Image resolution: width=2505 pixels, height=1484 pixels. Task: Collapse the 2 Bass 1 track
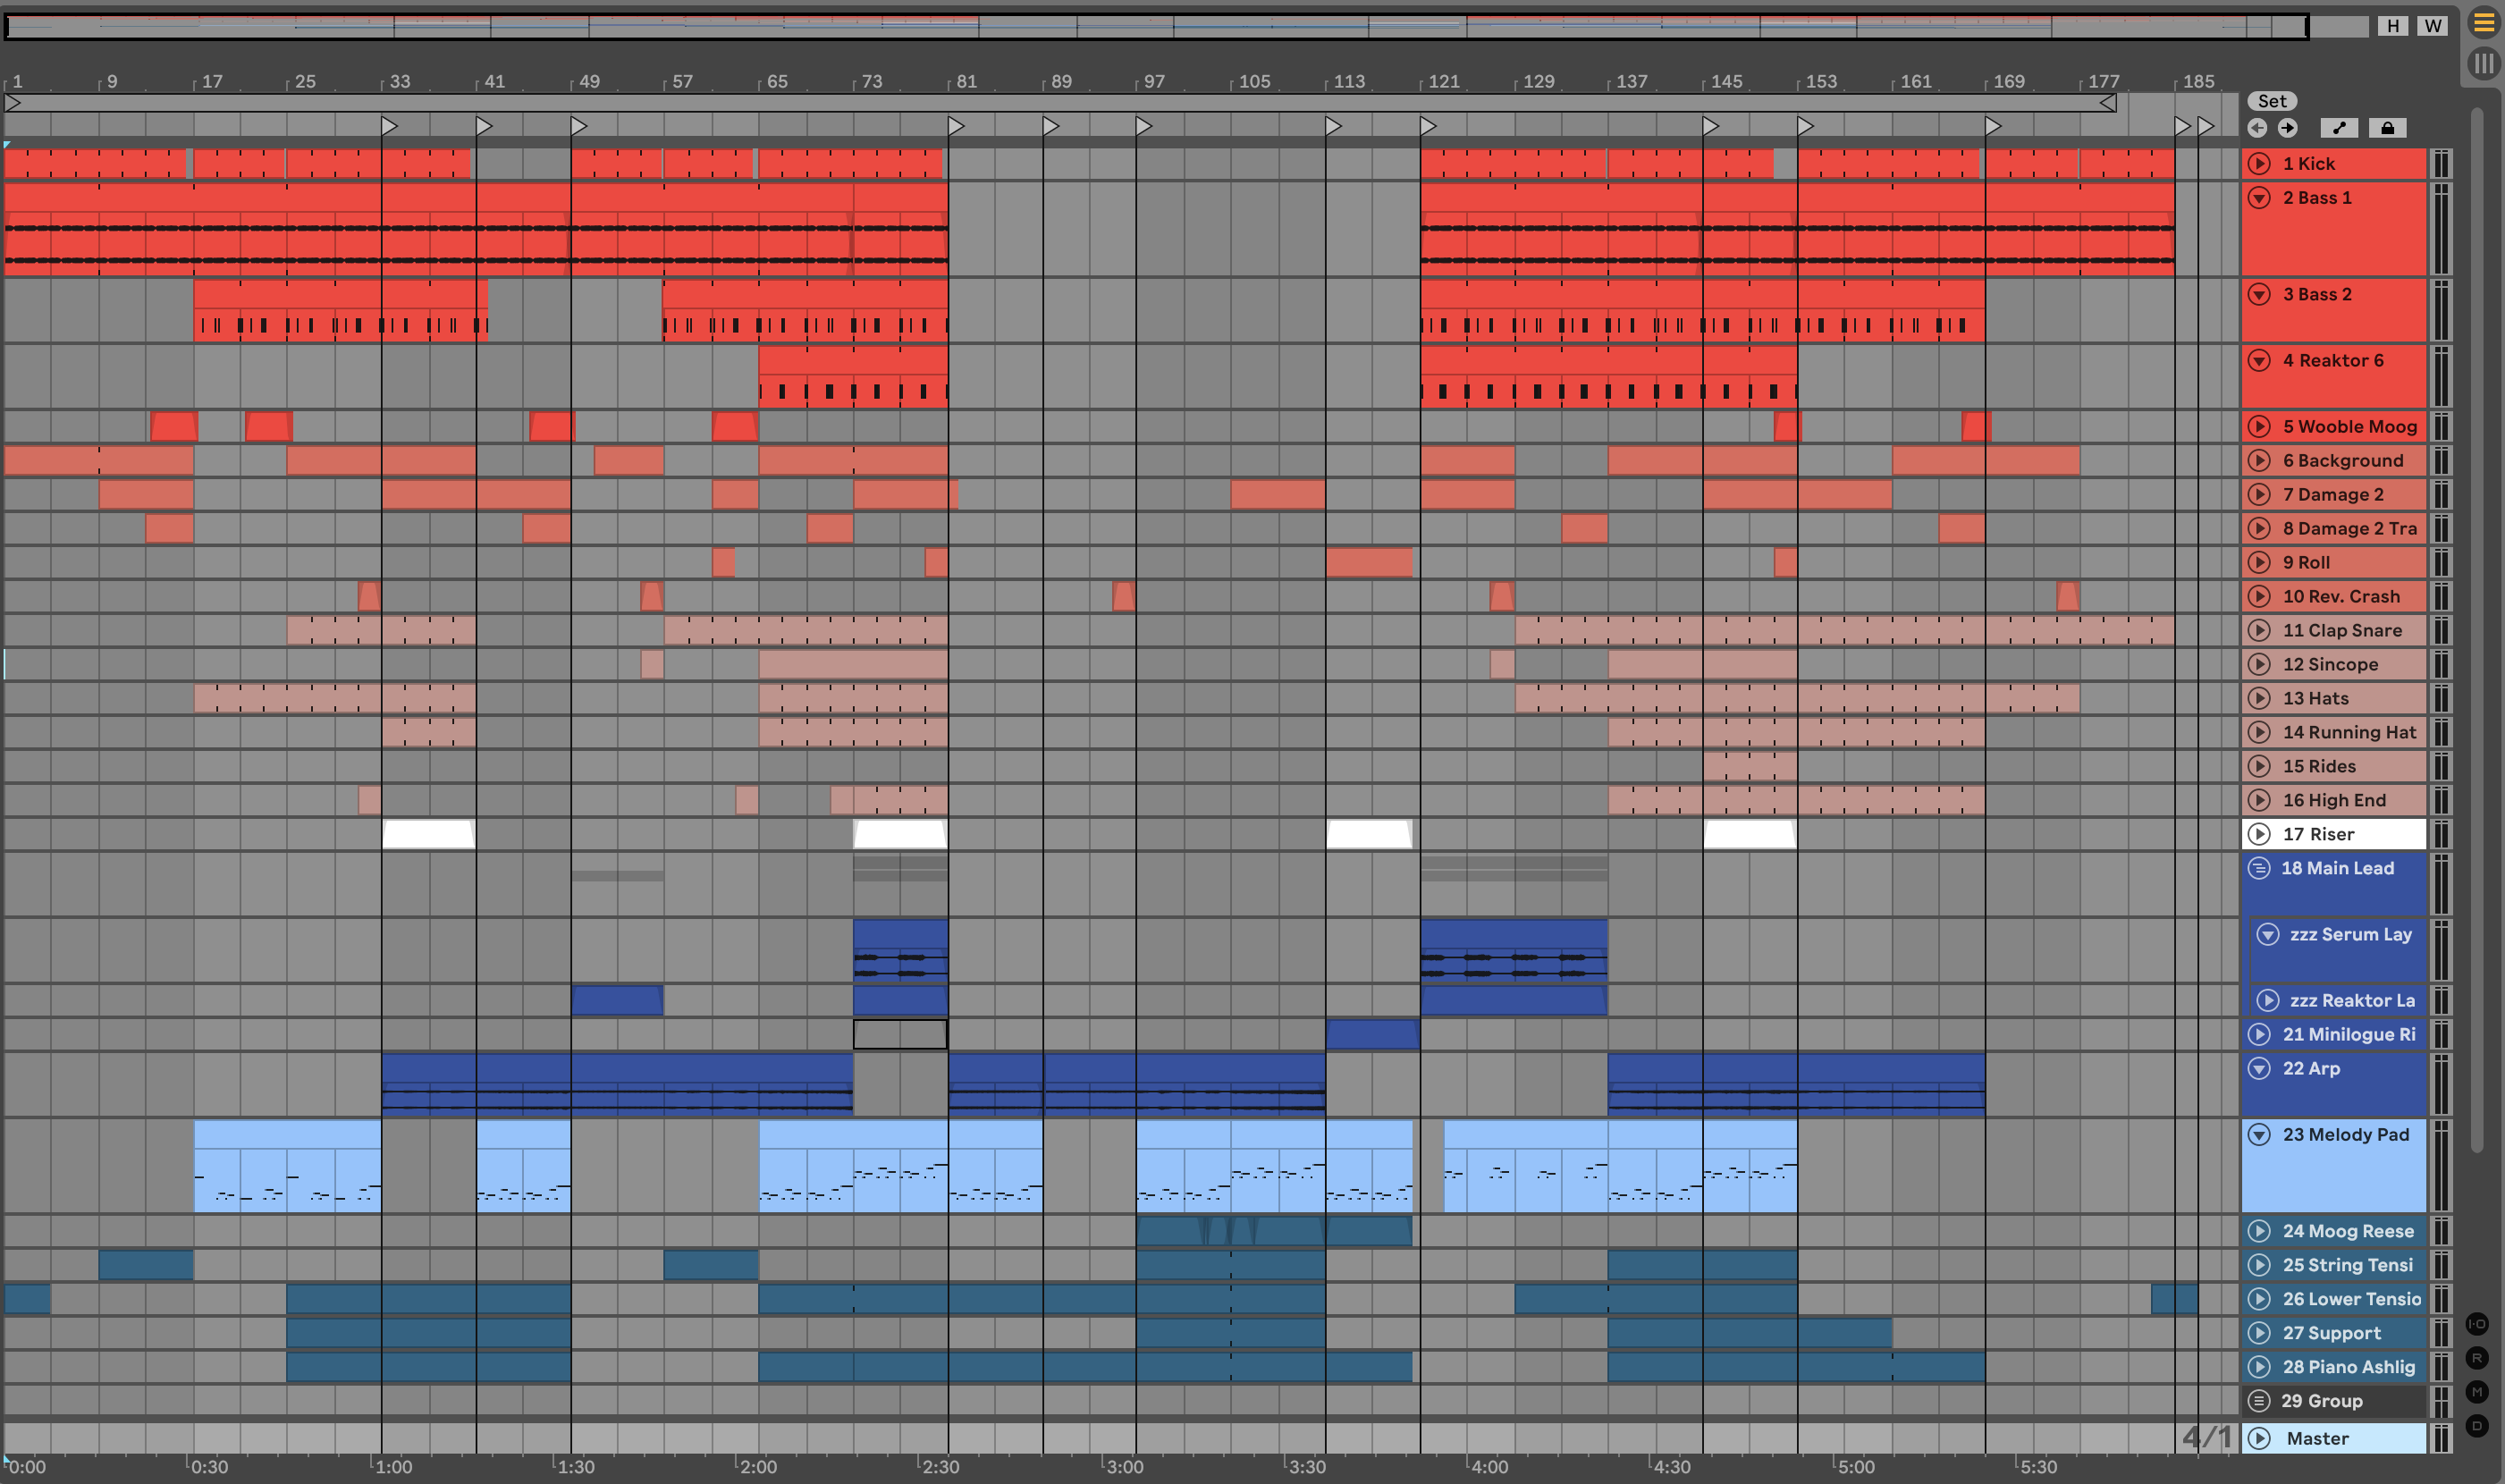tap(2259, 198)
